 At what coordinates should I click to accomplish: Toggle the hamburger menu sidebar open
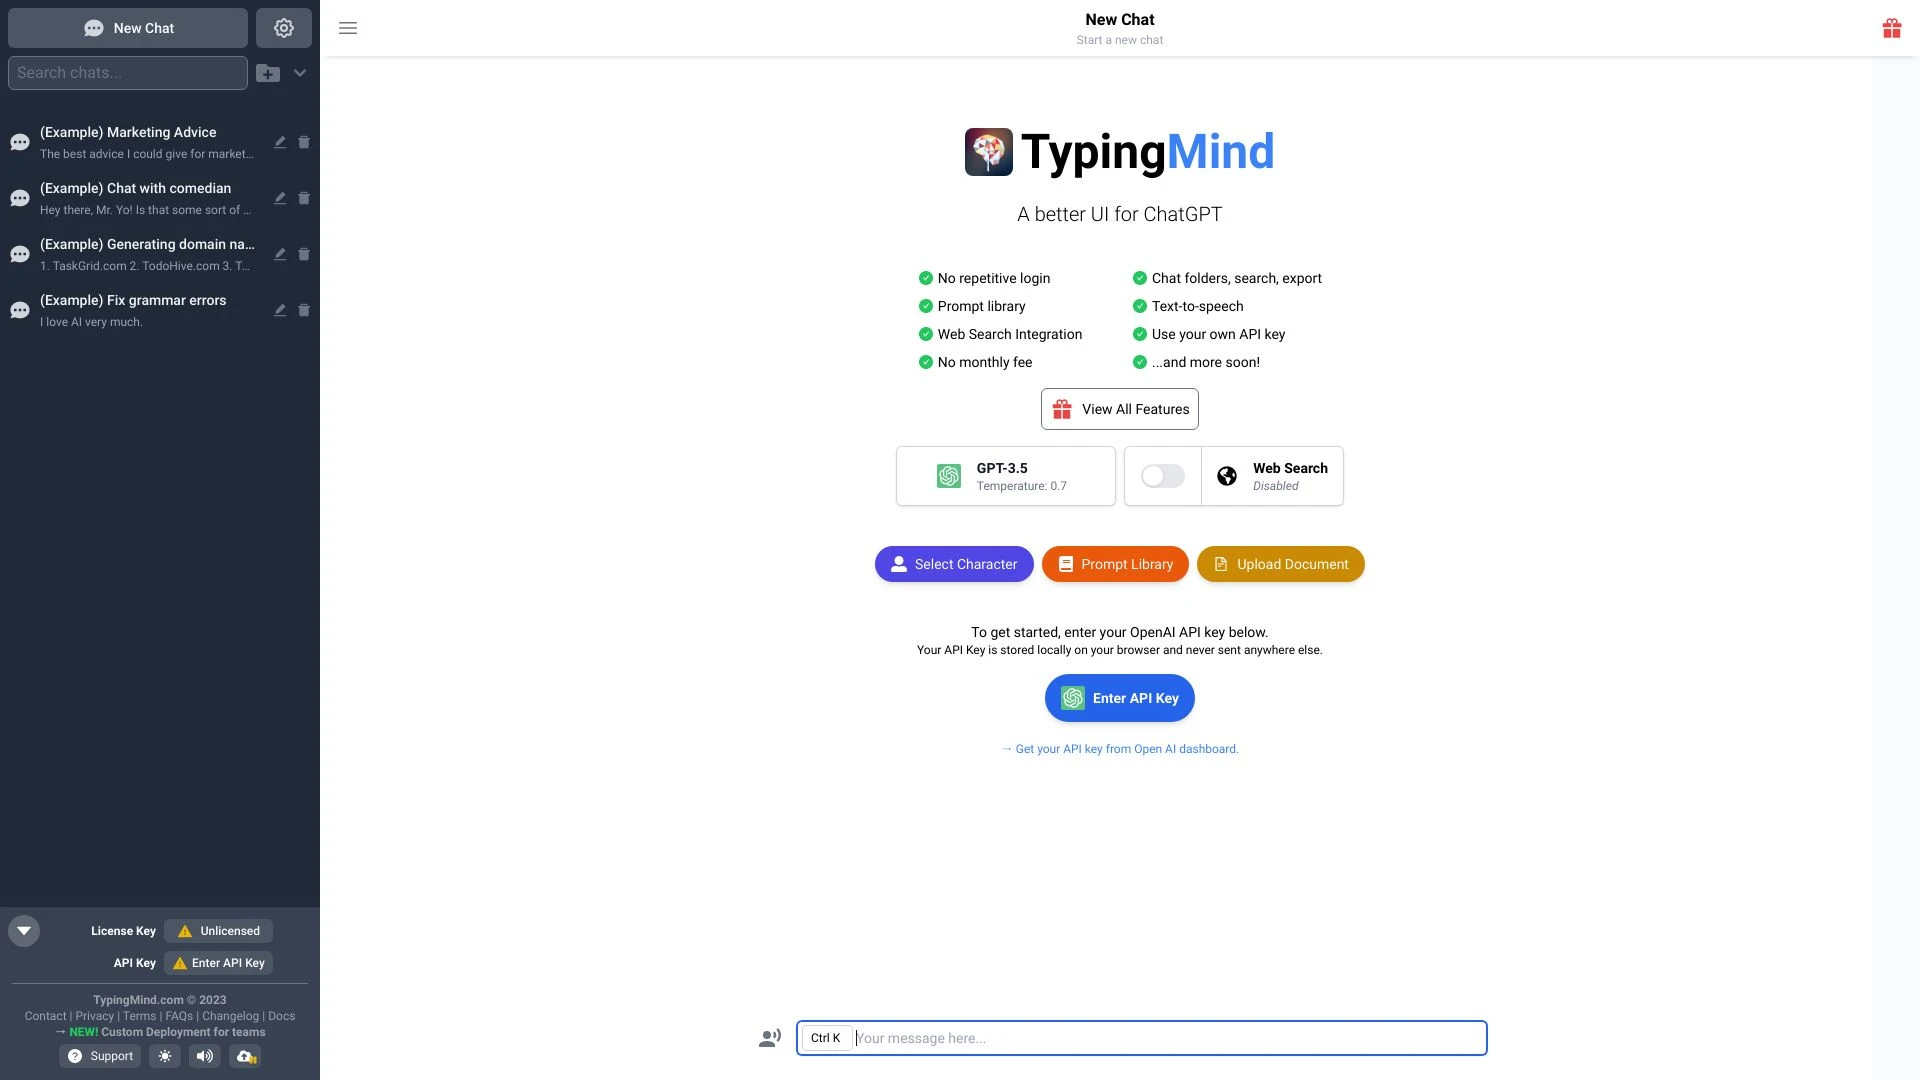[347, 28]
